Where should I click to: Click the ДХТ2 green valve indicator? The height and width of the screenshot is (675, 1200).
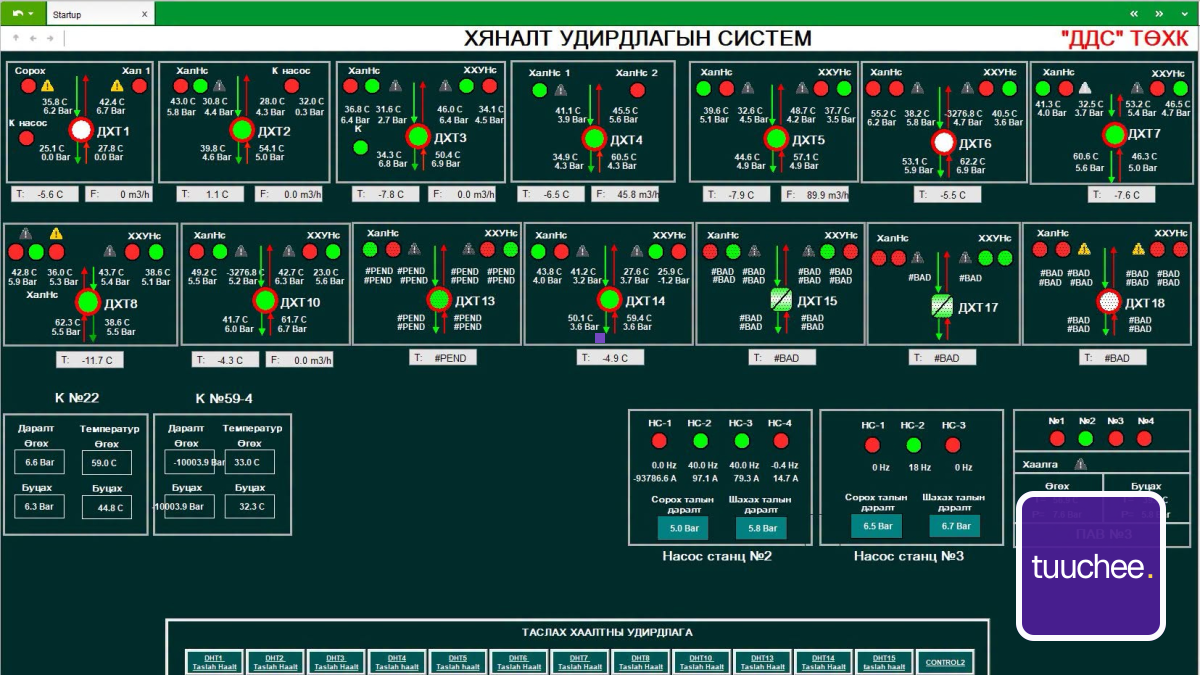pos(242,130)
